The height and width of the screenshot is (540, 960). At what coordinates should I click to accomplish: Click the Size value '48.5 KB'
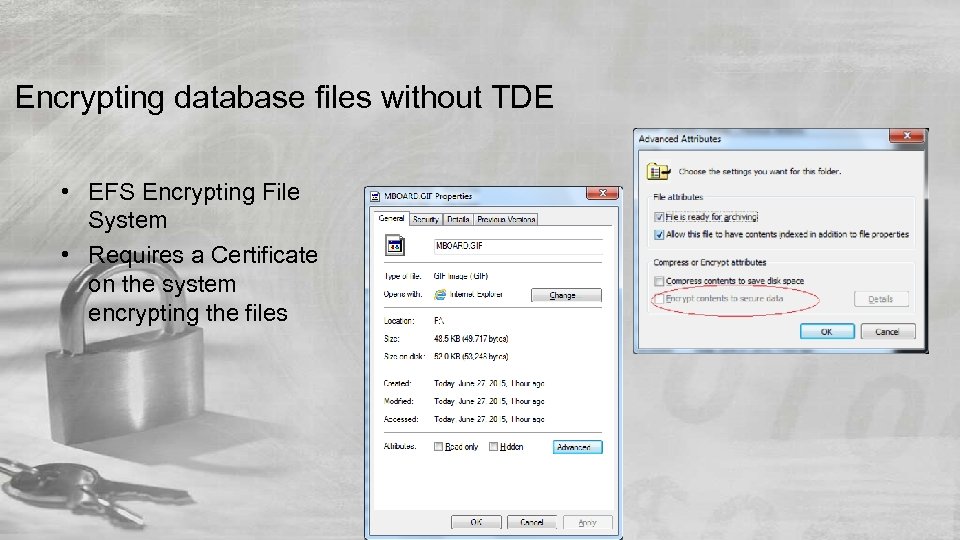click(x=471, y=339)
